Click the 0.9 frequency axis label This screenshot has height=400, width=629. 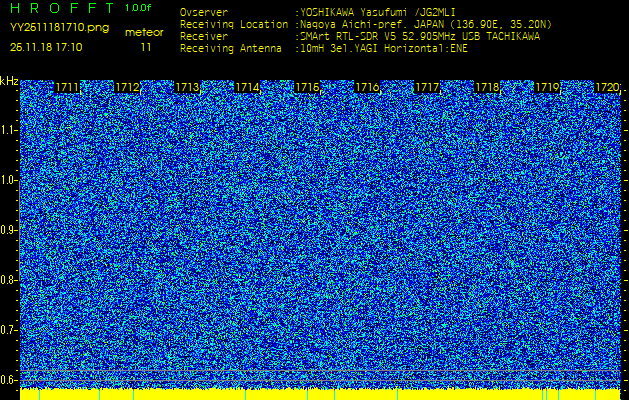[8, 230]
